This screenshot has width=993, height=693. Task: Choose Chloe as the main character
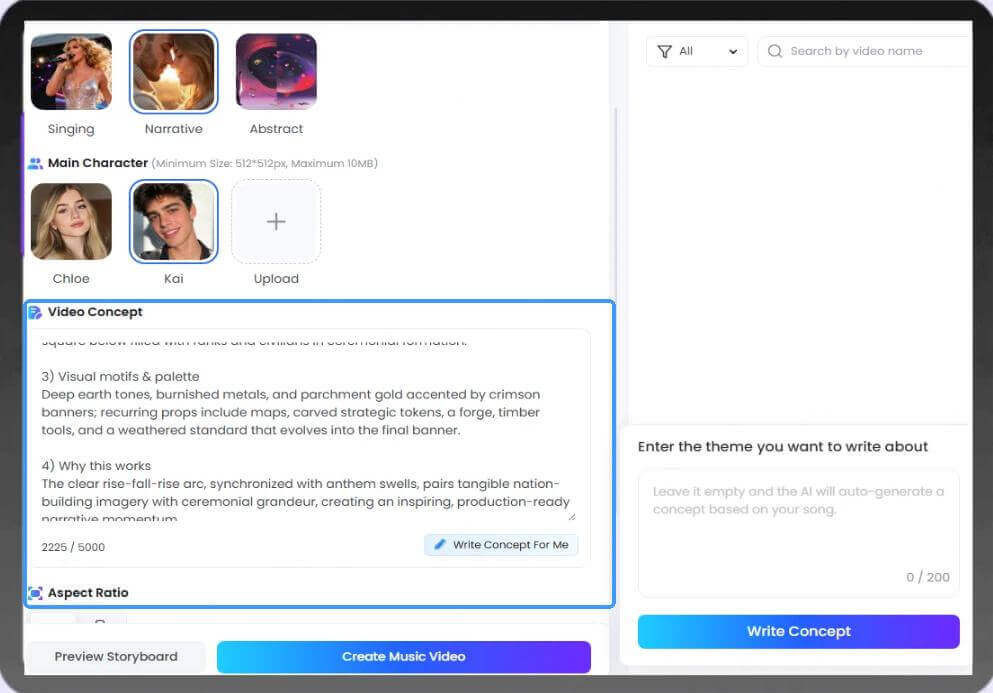(x=71, y=222)
